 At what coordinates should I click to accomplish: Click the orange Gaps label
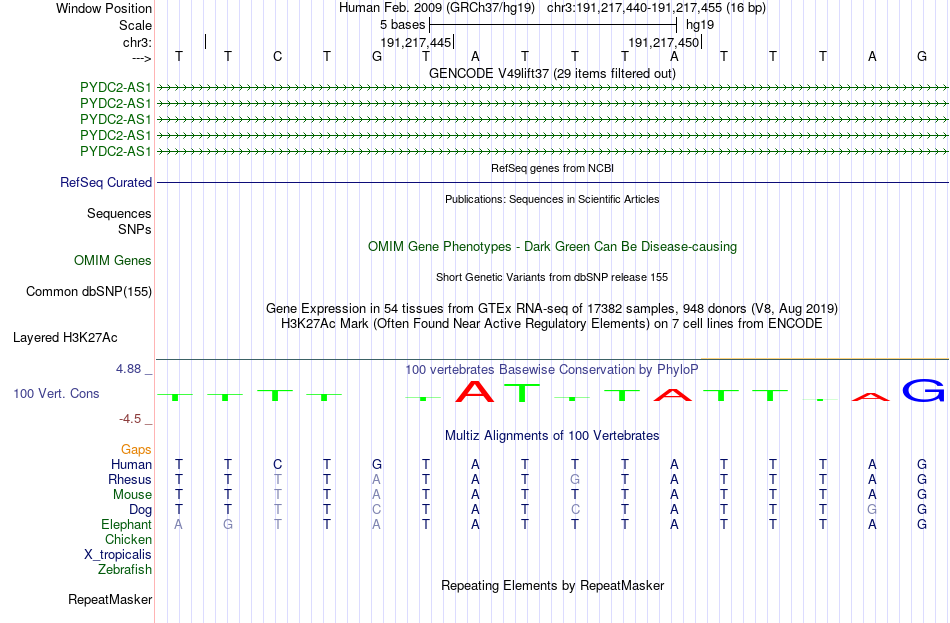click(136, 450)
